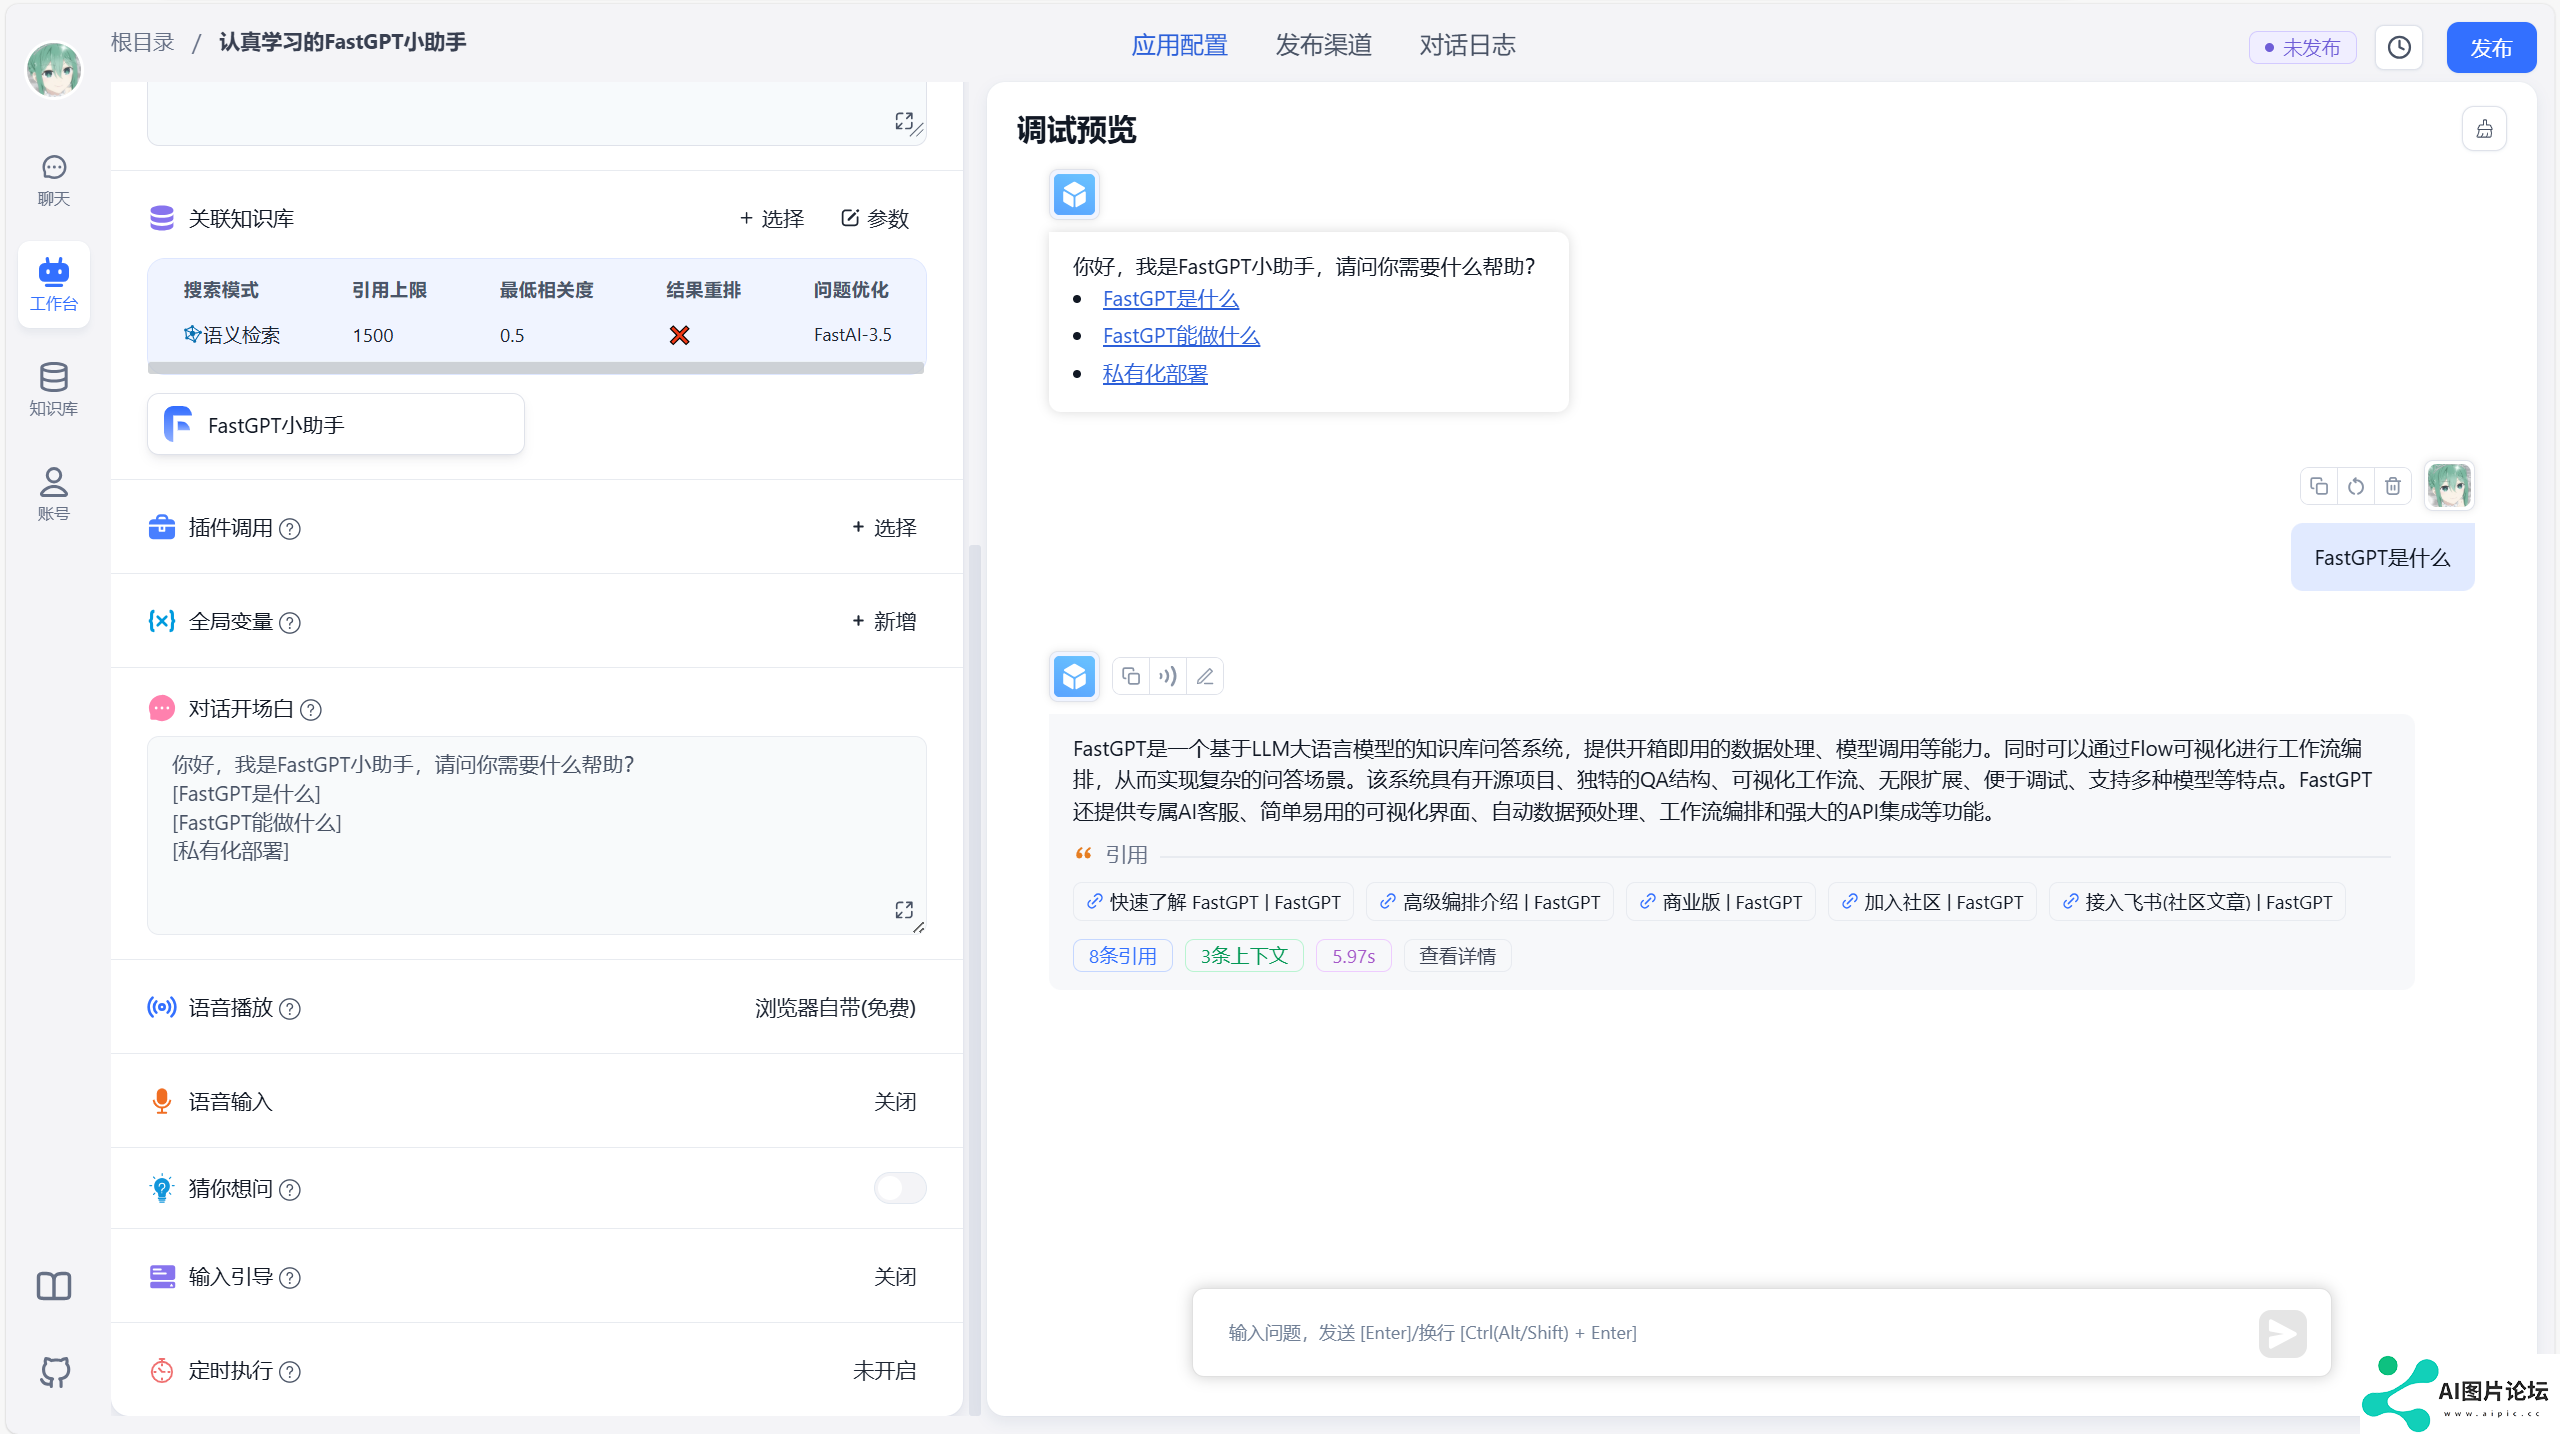2560x1434 pixels.
Task: Expand the 对话开场白 text area fullscreen
Action: [904, 910]
